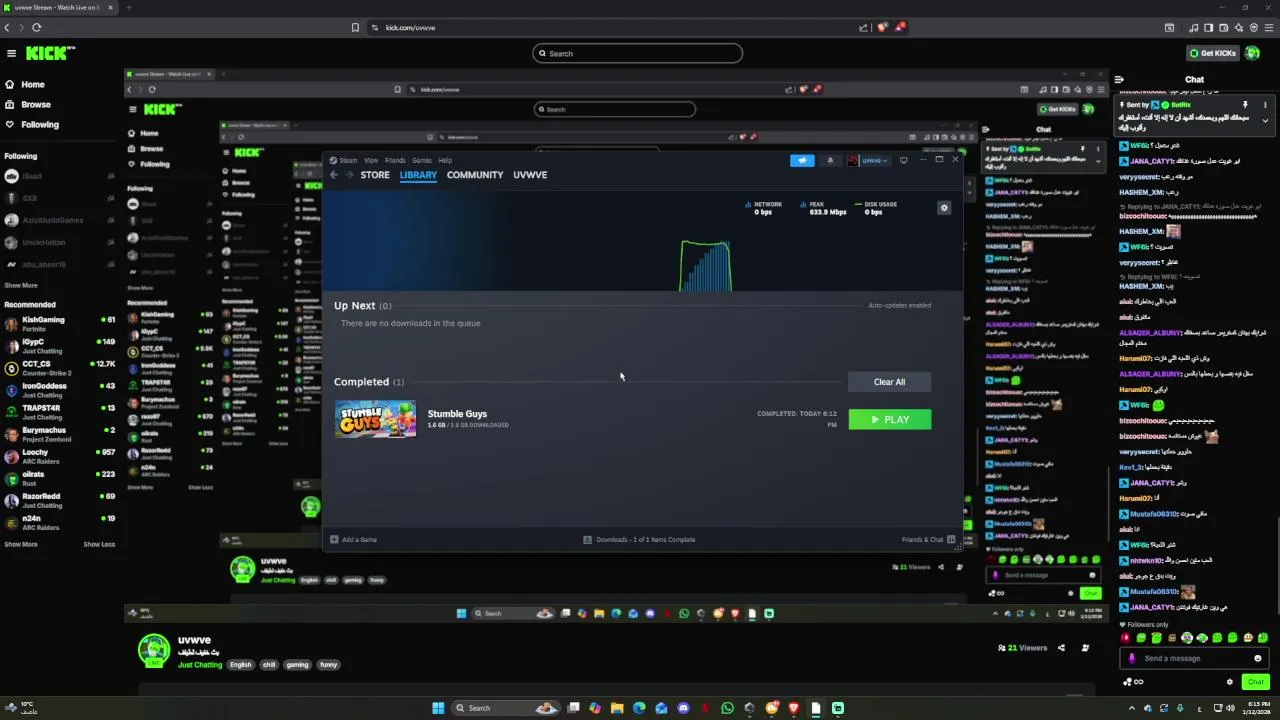Click the main Send a message chat field
The image size is (1280, 720).
pos(1195,658)
